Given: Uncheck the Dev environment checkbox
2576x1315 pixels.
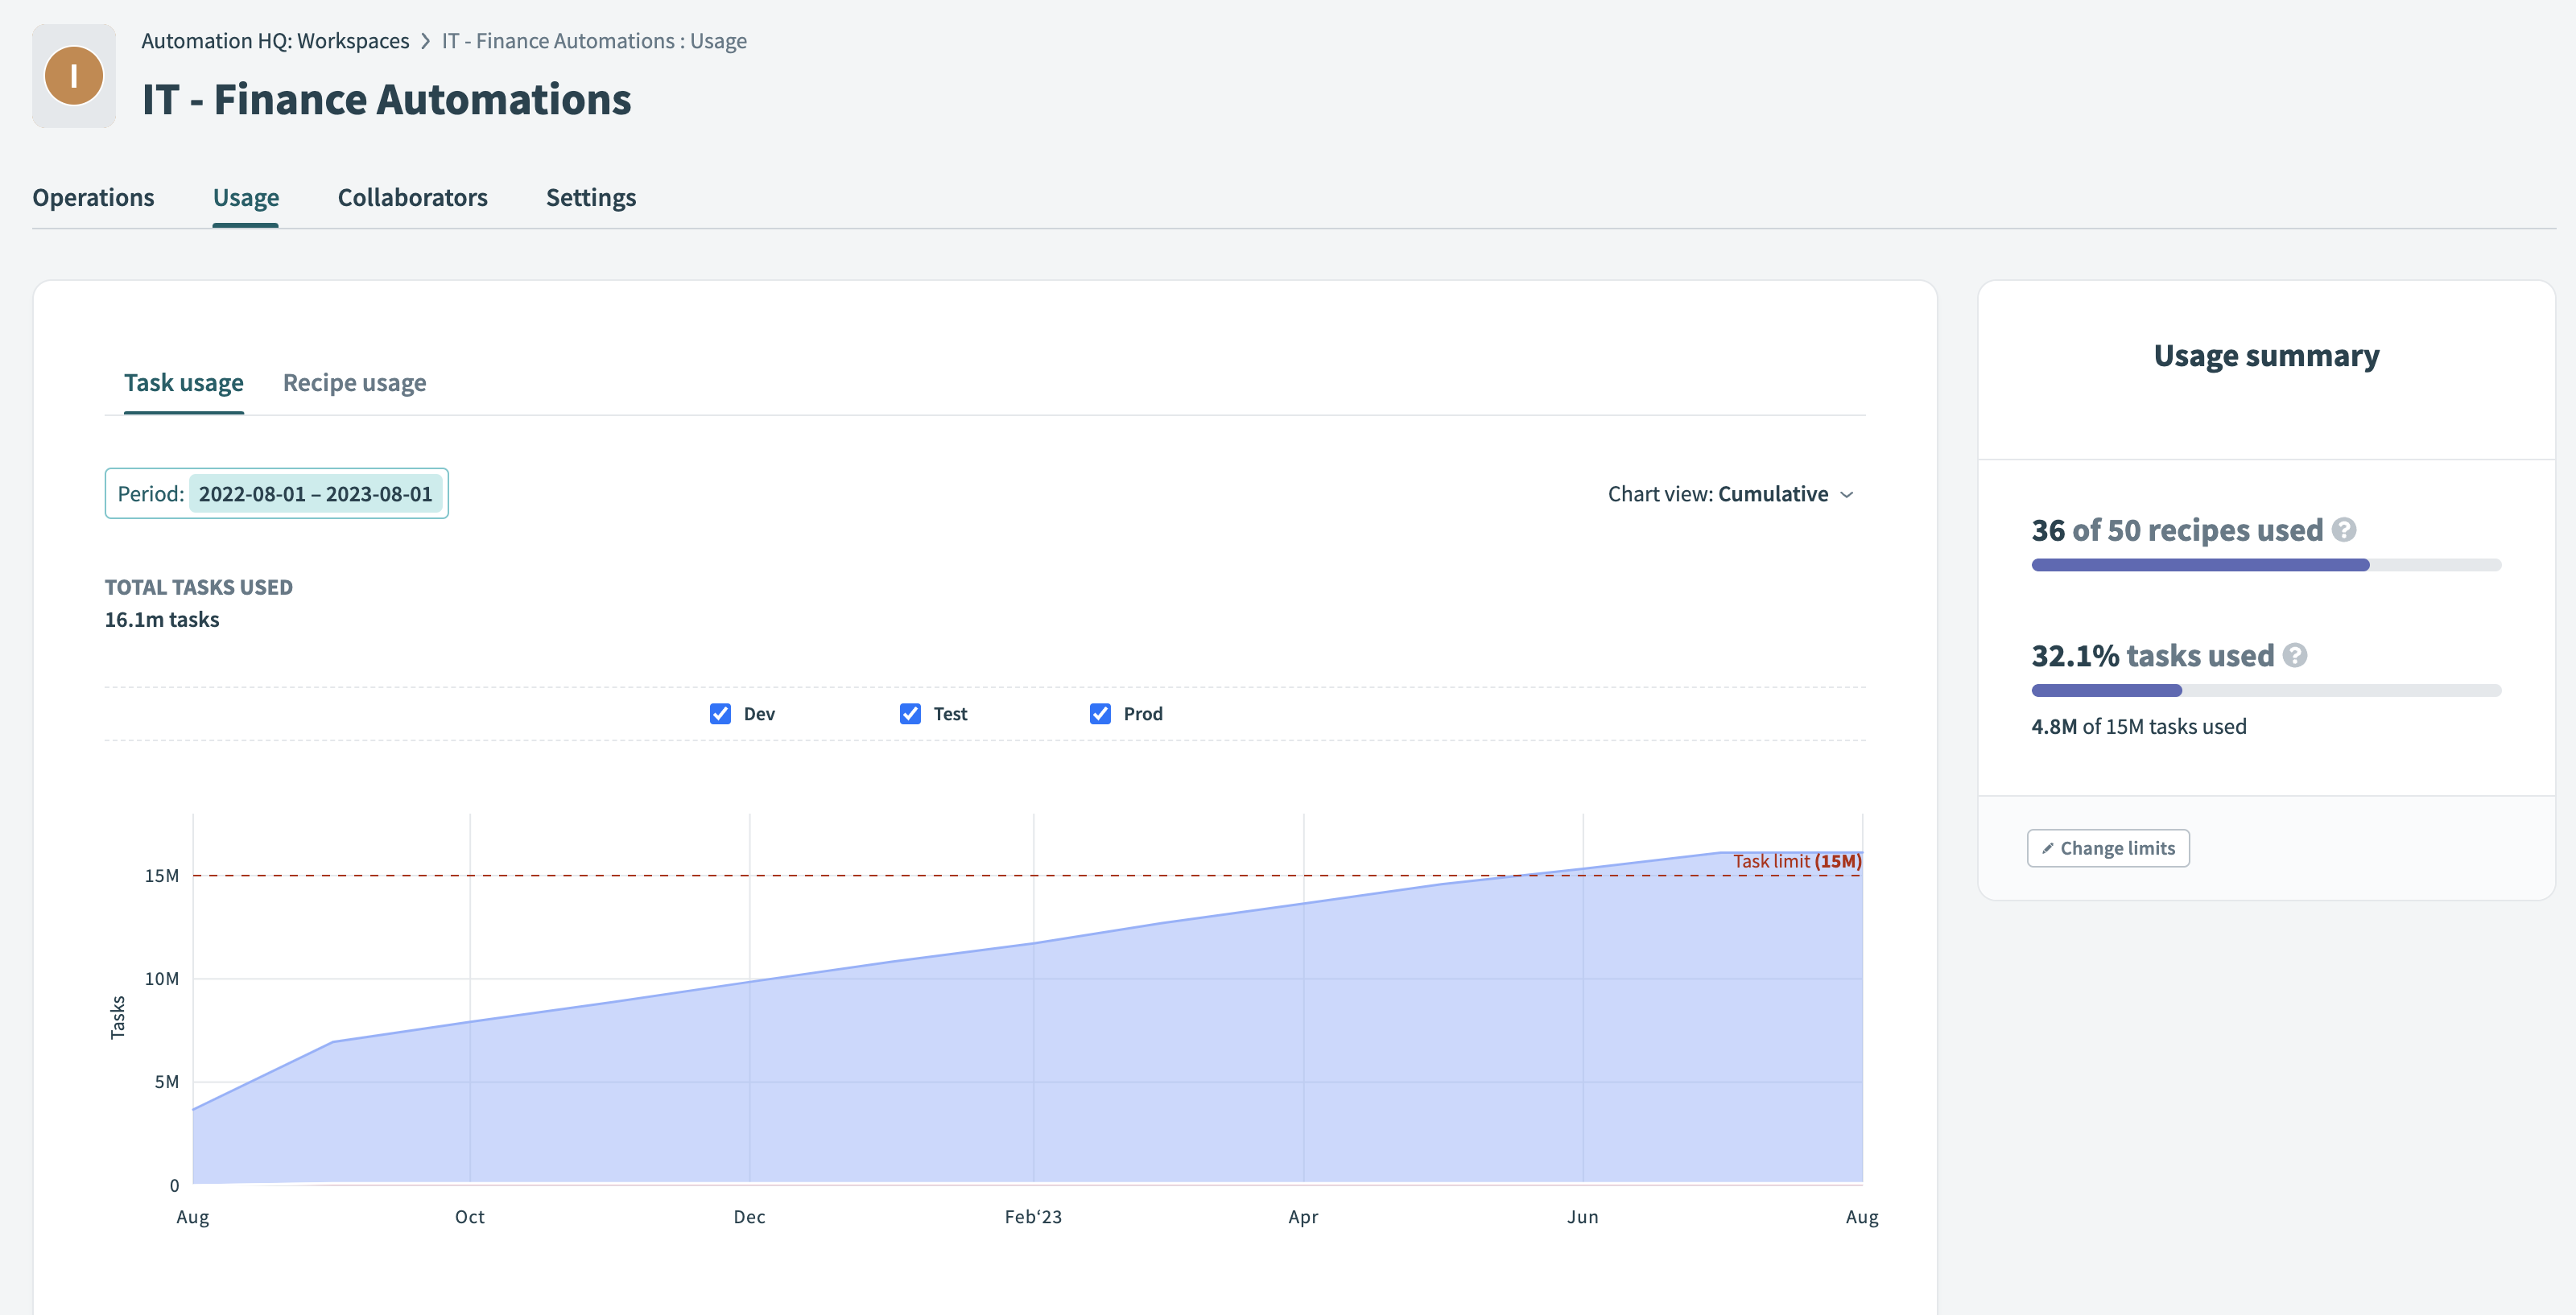Looking at the screenshot, I should point(720,713).
